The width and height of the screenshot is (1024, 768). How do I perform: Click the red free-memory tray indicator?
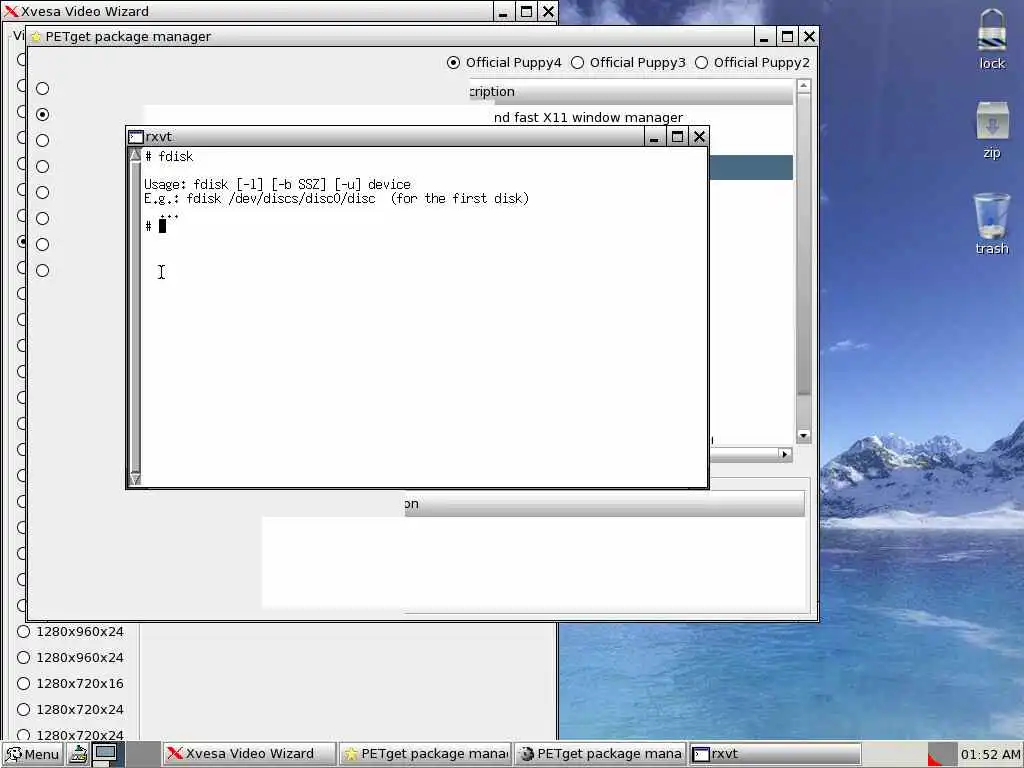(940, 754)
